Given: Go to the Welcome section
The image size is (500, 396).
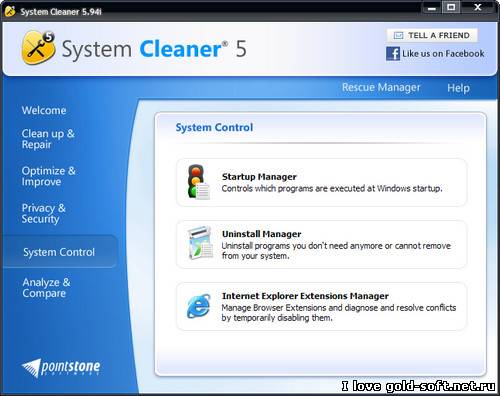Looking at the screenshot, I should tap(44, 110).
